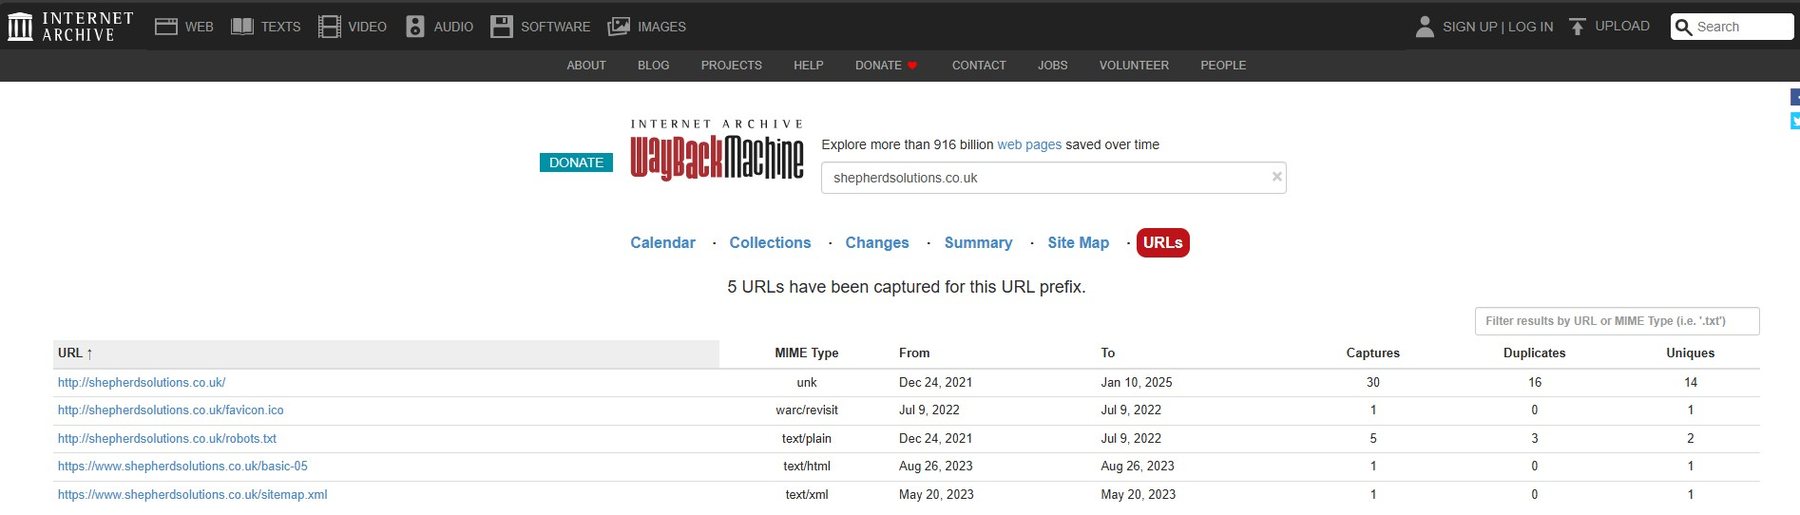Open http://shepherdsolutions.co.uk/ link
1800x515 pixels.
pyautogui.click(x=142, y=382)
